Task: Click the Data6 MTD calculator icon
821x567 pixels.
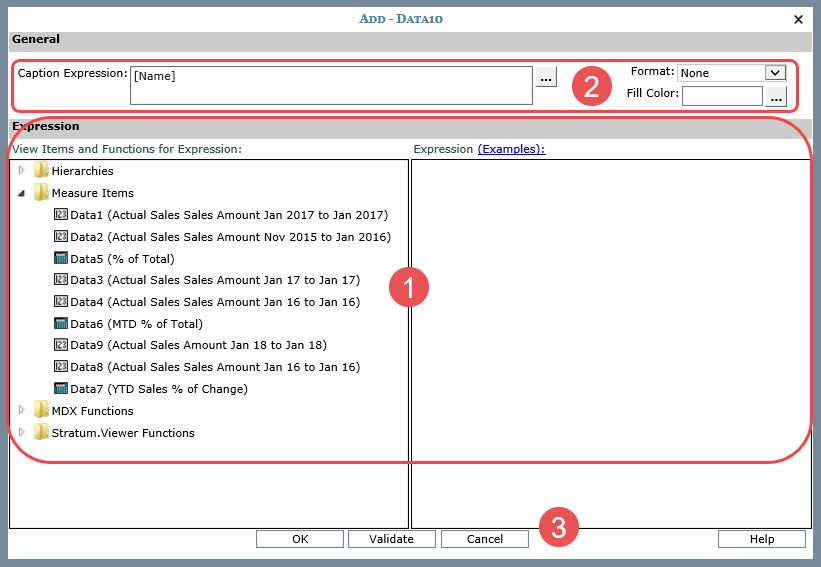Action: click(x=61, y=324)
